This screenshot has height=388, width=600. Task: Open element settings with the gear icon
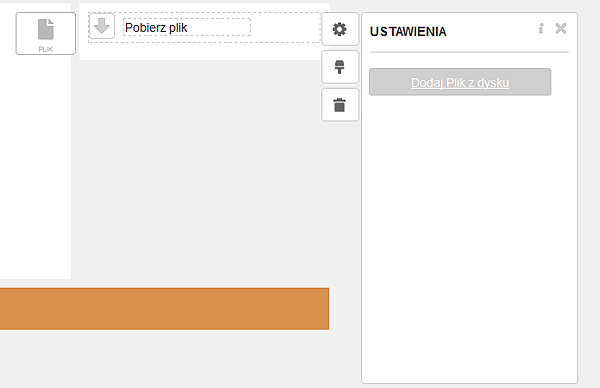click(x=340, y=29)
